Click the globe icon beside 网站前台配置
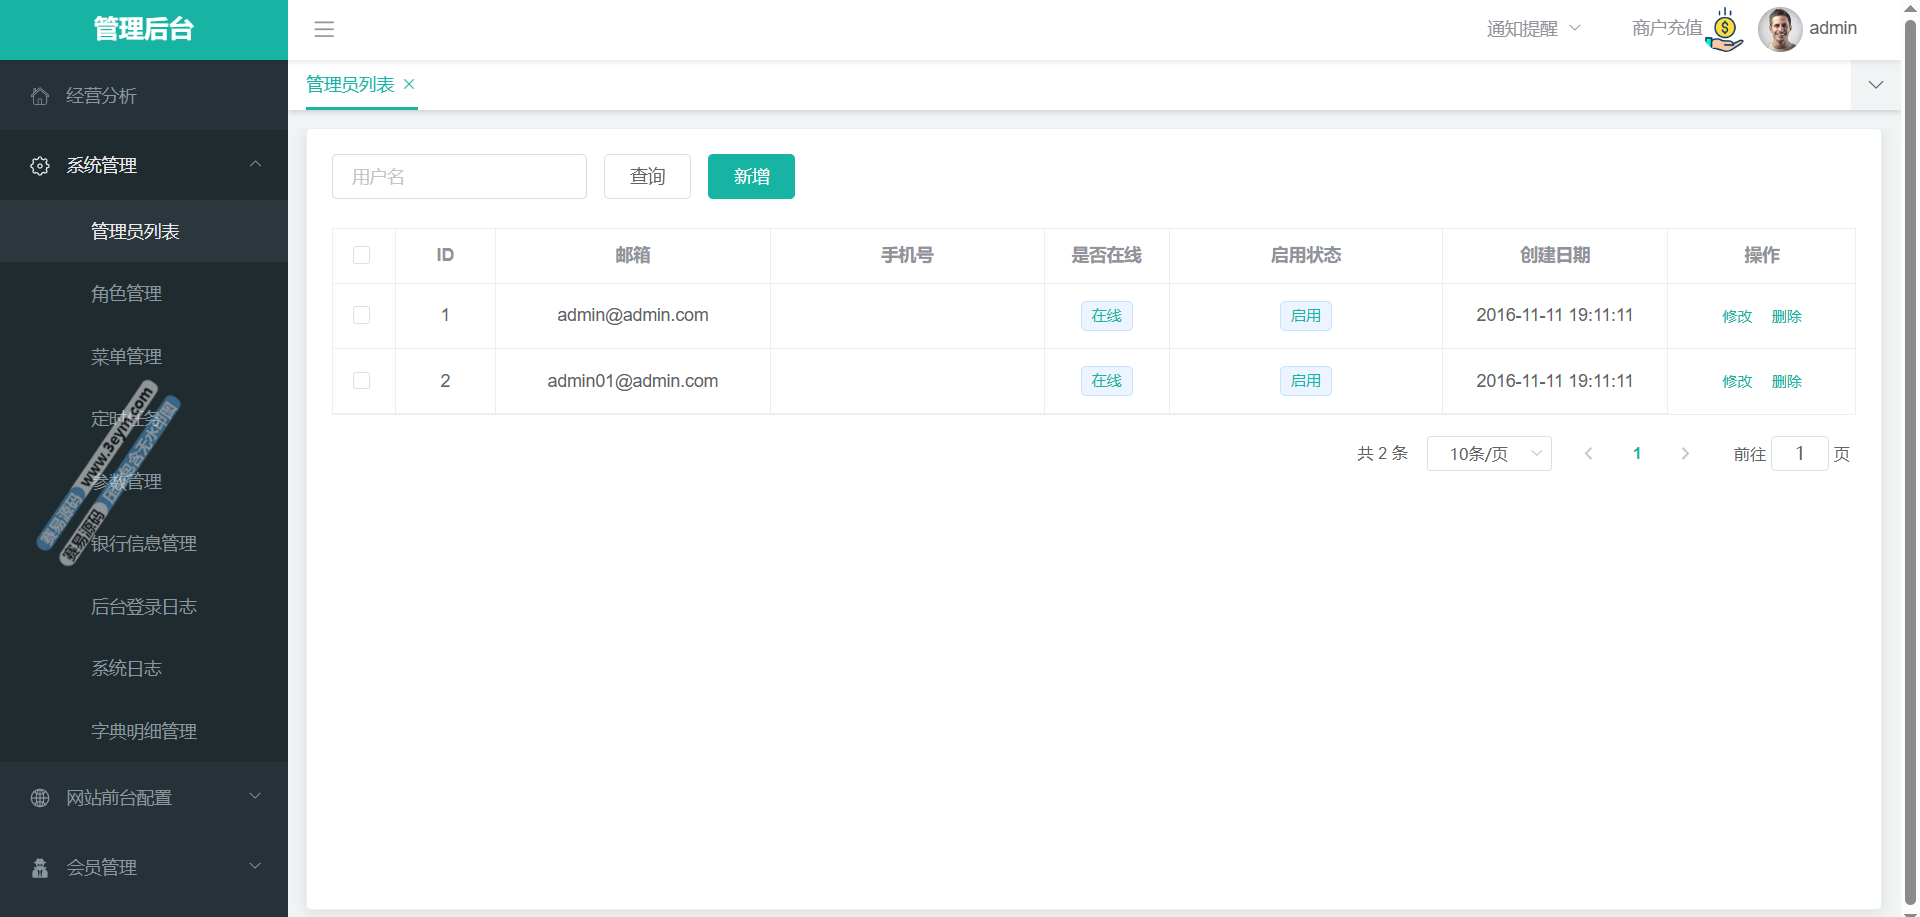This screenshot has width=1920, height=917. pos(40,798)
